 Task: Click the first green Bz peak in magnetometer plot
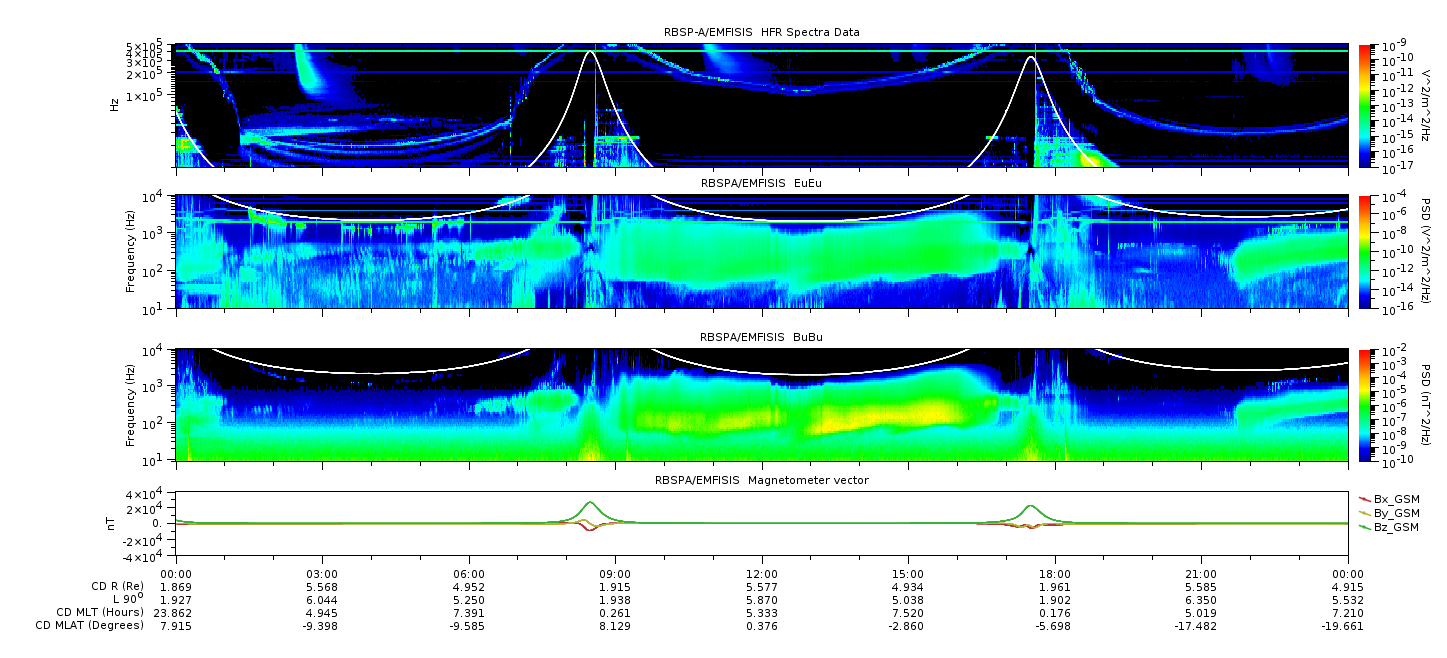click(x=590, y=503)
